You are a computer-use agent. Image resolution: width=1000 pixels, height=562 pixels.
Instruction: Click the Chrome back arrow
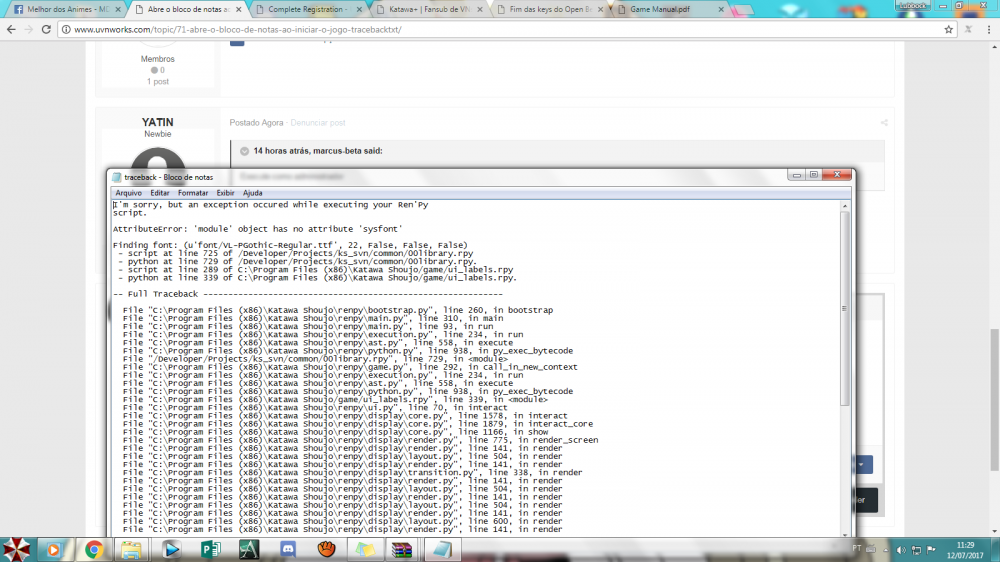click(x=11, y=29)
